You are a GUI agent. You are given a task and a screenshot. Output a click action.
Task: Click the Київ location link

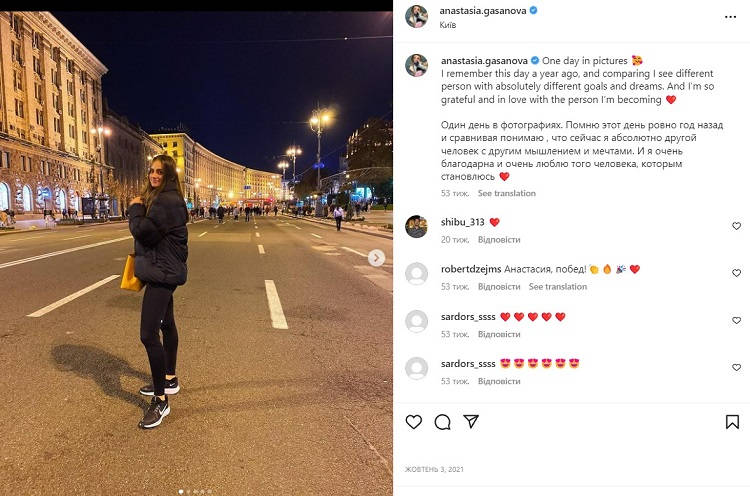click(448, 25)
